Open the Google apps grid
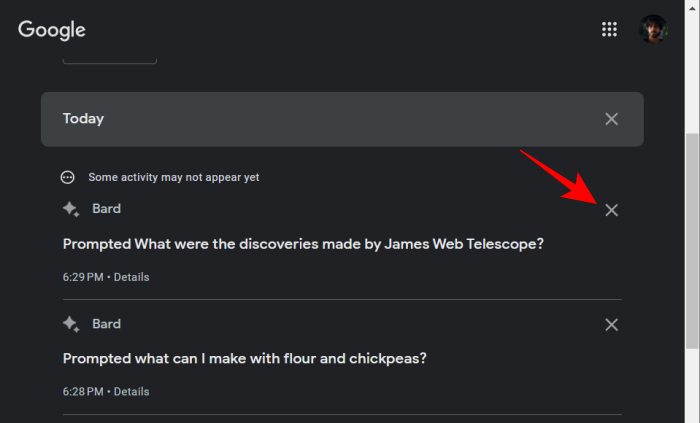This screenshot has height=423, width=700. [609, 29]
